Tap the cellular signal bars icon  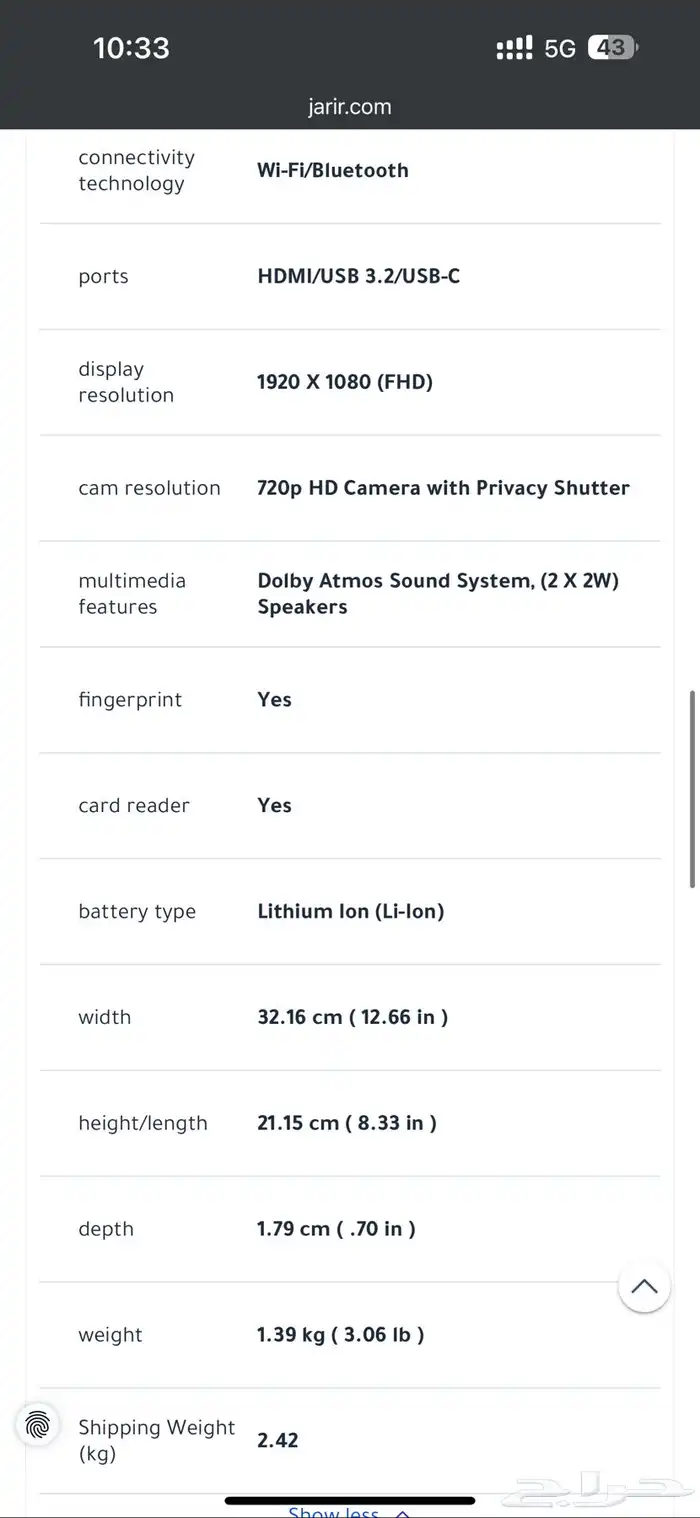click(x=514, y=48)
